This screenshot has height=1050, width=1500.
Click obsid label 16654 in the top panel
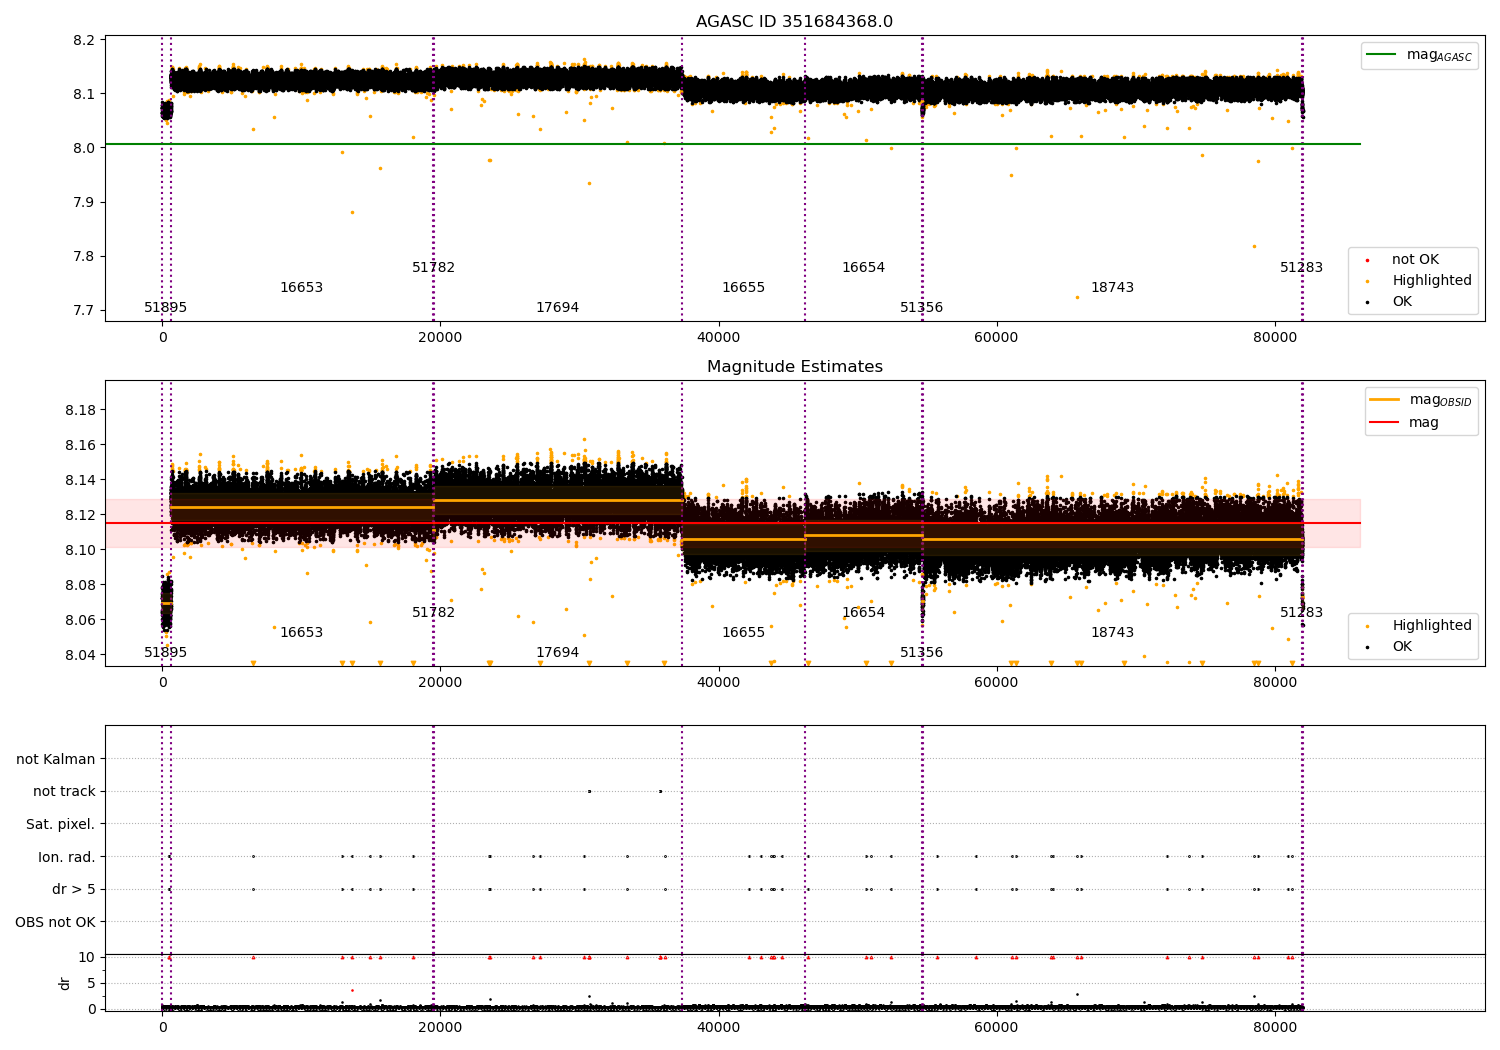click(x=863, y=268)
